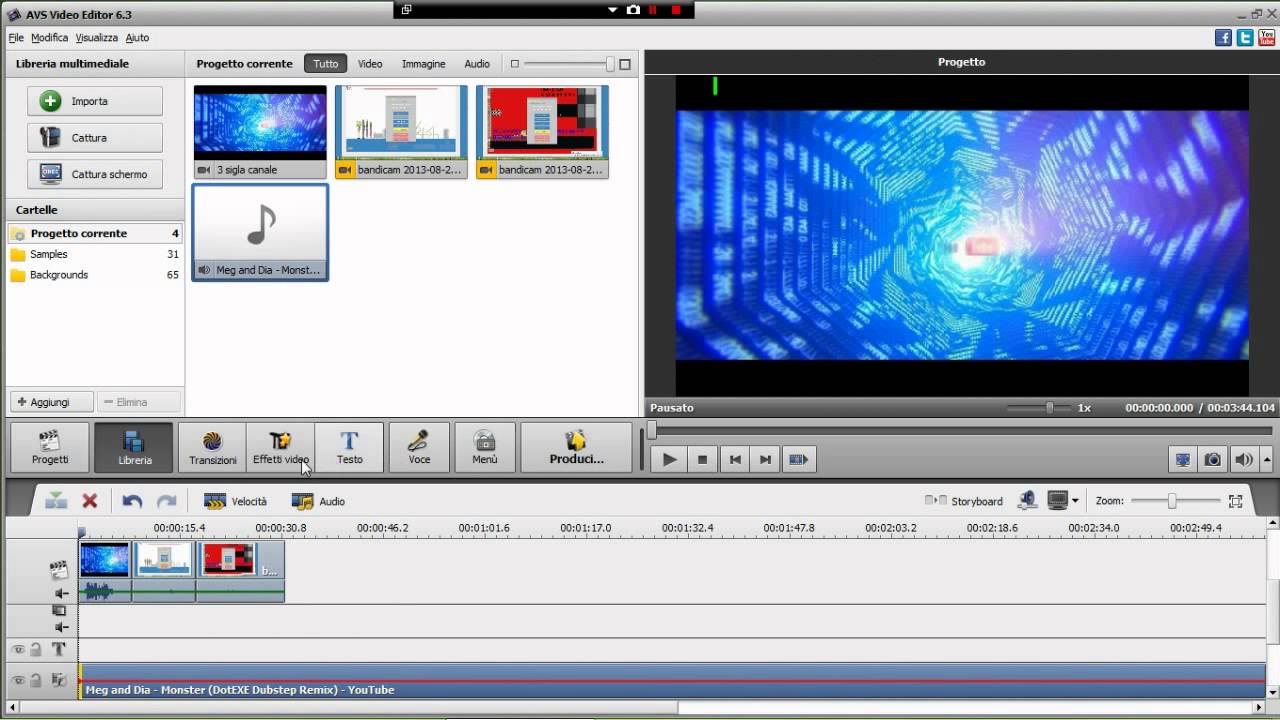Switch to Storyboard view

click(964, 501)
